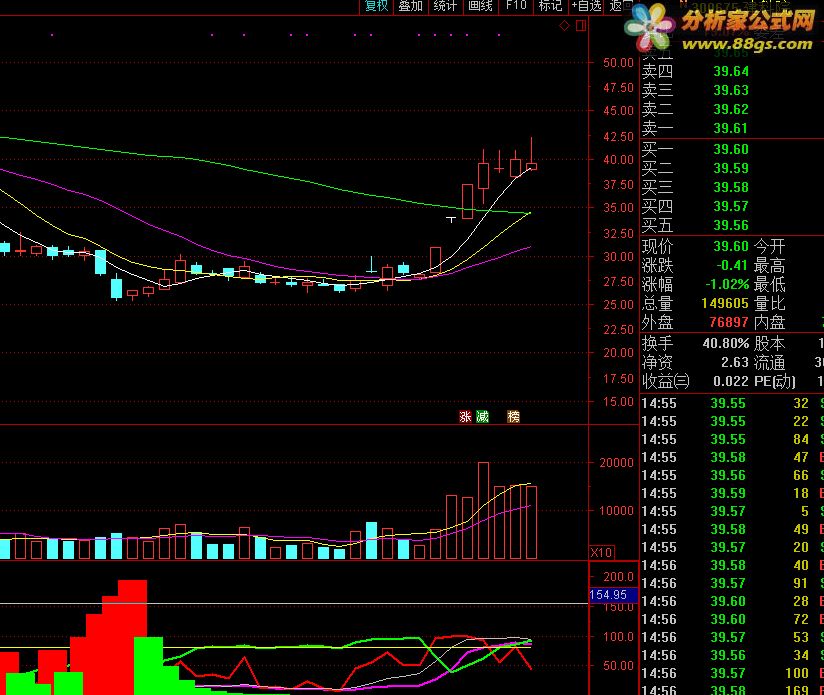The height and width of the screenshot is (695, 824).
Task: Click the 15.00 price axis label
Action: tap(619, 402)
